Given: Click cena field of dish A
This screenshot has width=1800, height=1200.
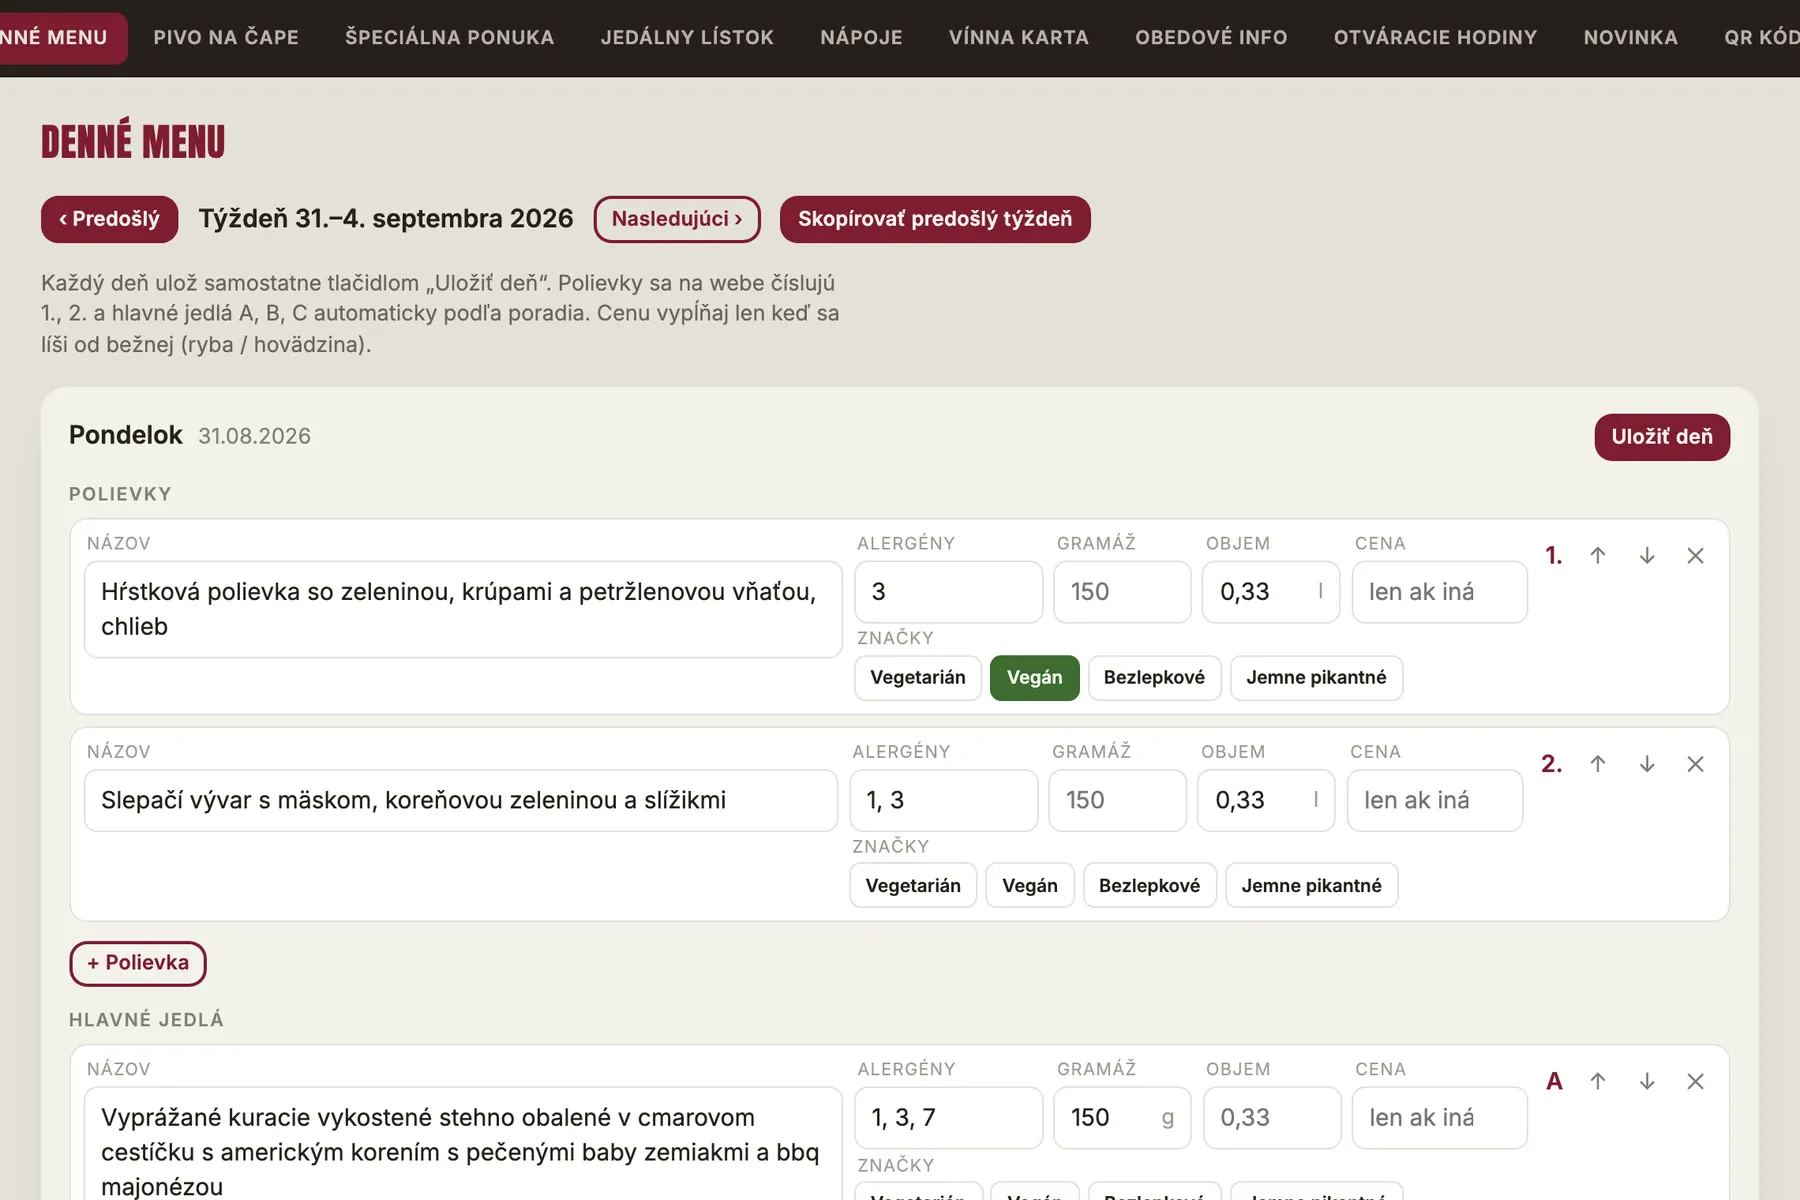Looking at the screenshot, I should (x=1439, y=1118).
